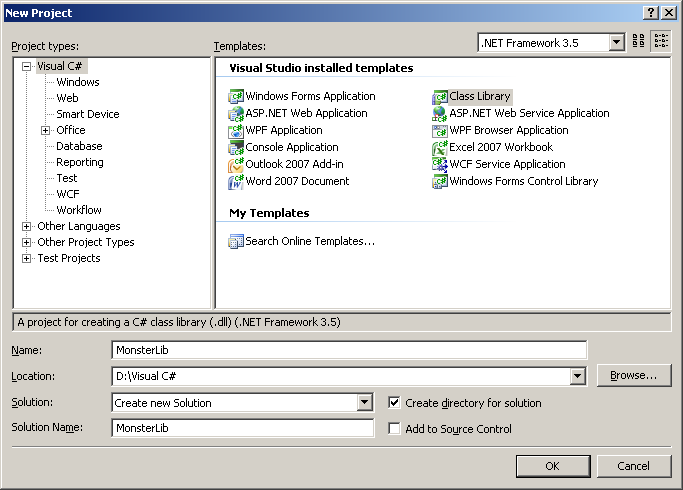Select the Class Library template icon
This screenshot has width=683, height=490.
440,97
